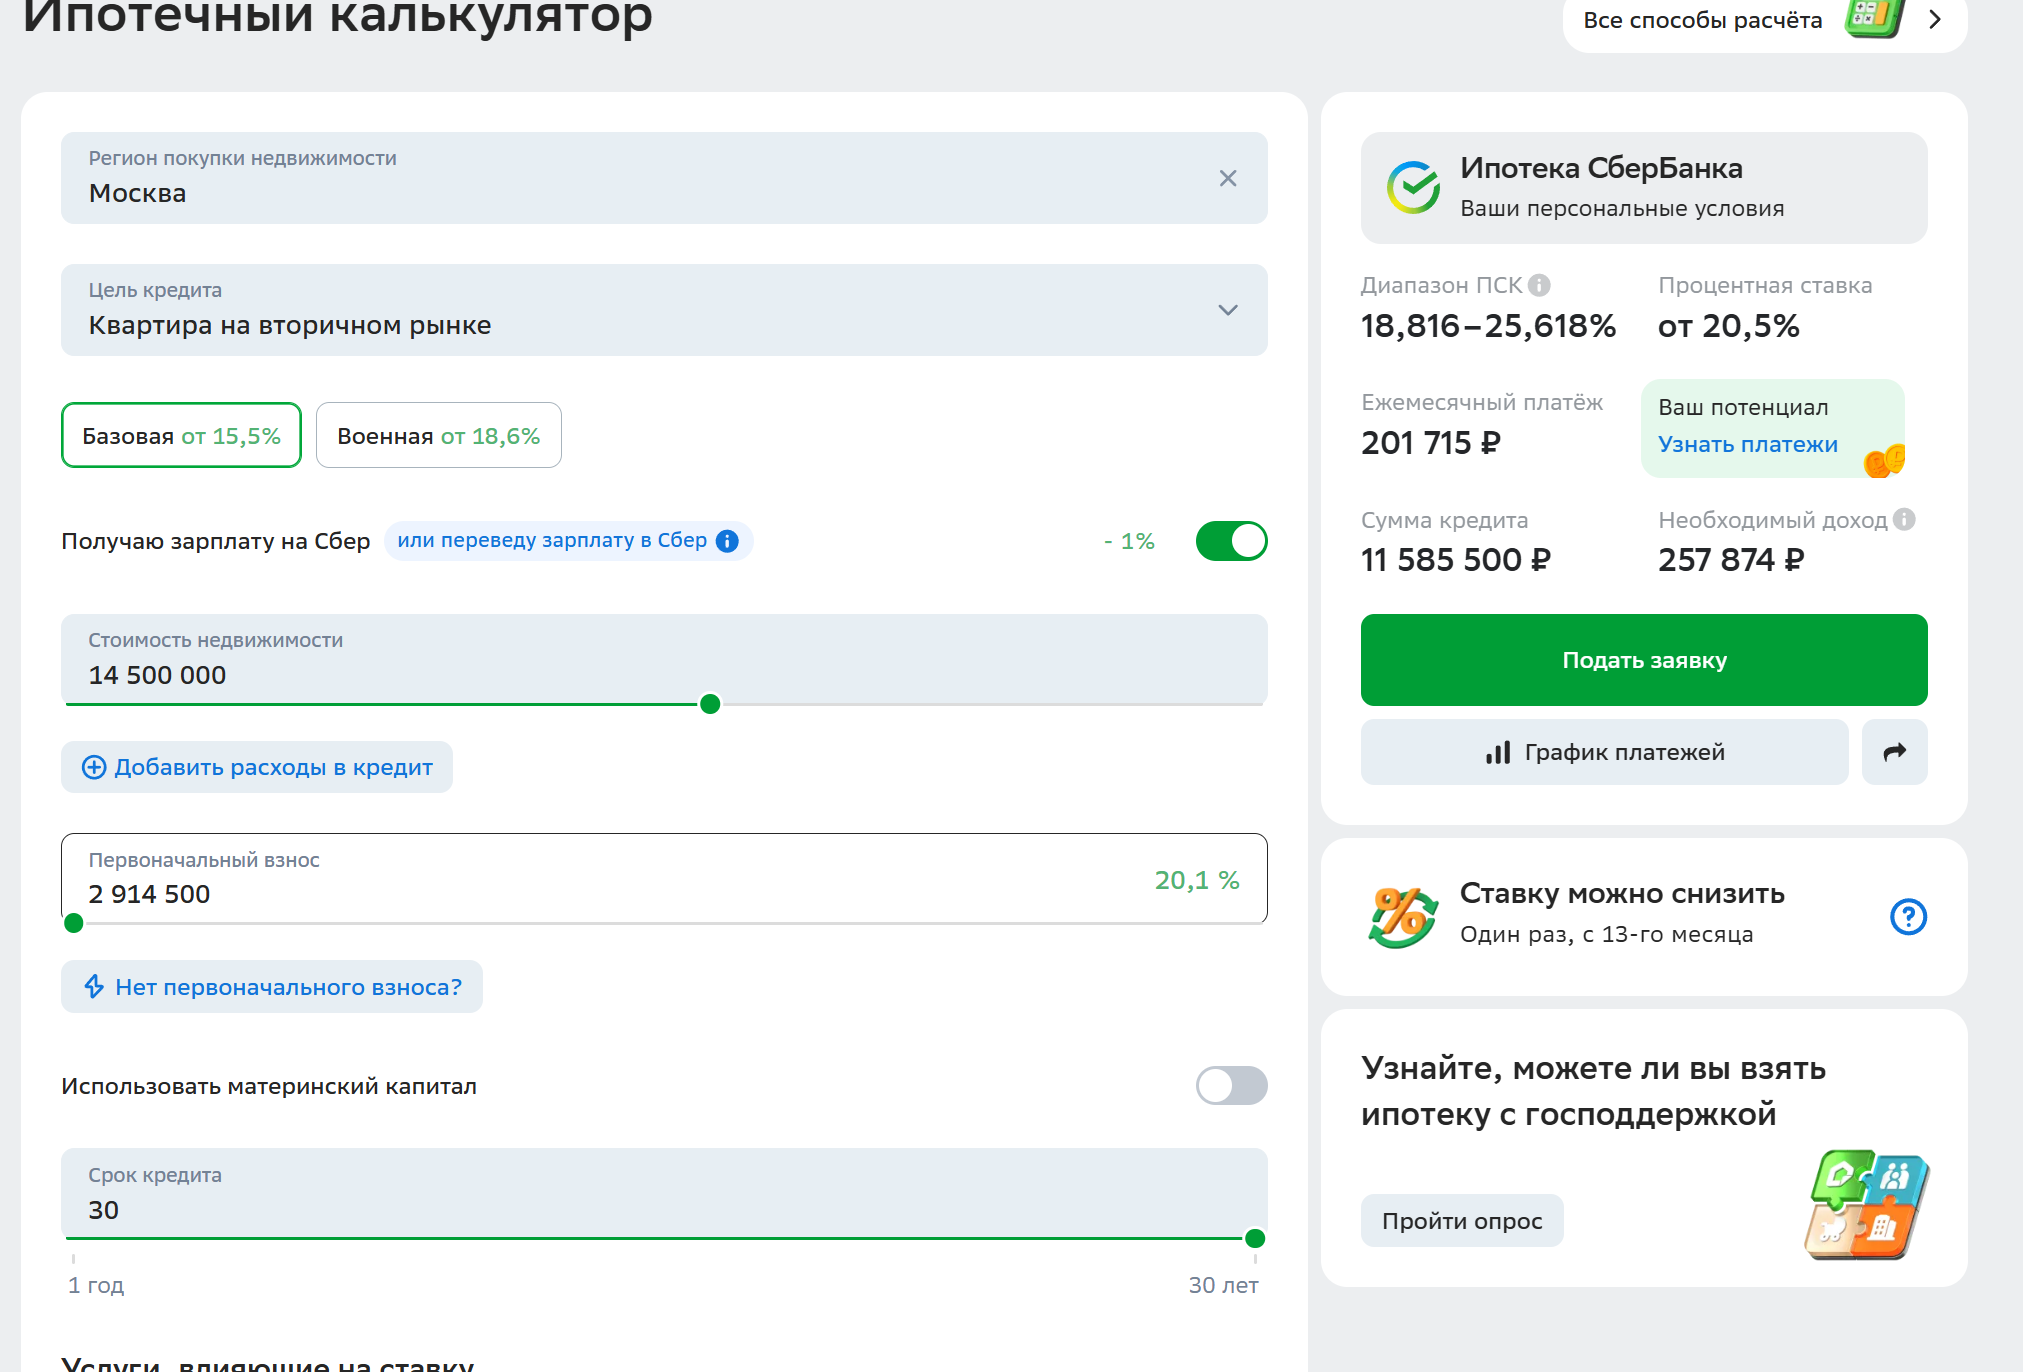The height and width of the screenshot is (1372, 2023).
Task: Click the share arrow icon
Action: coord(1894,752)
